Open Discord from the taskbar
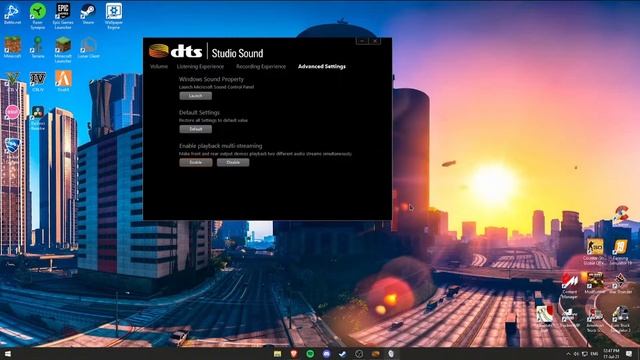Image resolution: width=640 pixels, height=360 pixels. pyautogui.click(x=327, y=353)
